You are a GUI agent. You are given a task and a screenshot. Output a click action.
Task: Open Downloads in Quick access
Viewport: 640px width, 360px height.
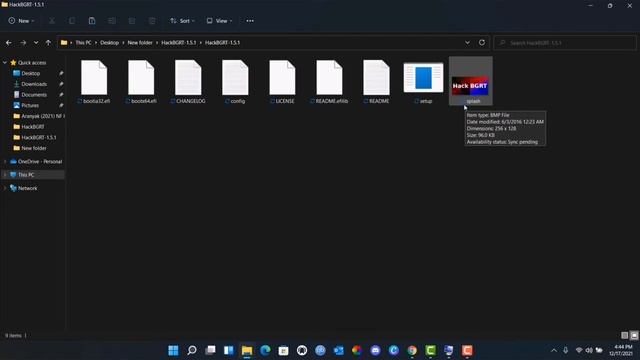(x=34, y=84)
